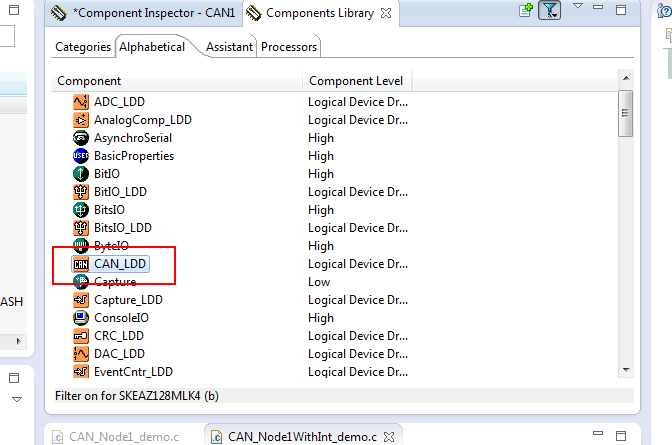Open the view menu arrow in bottom-left panel
The width and height of the screenshot is (672, 445).
pyautogui.click(x=16, y=400)
